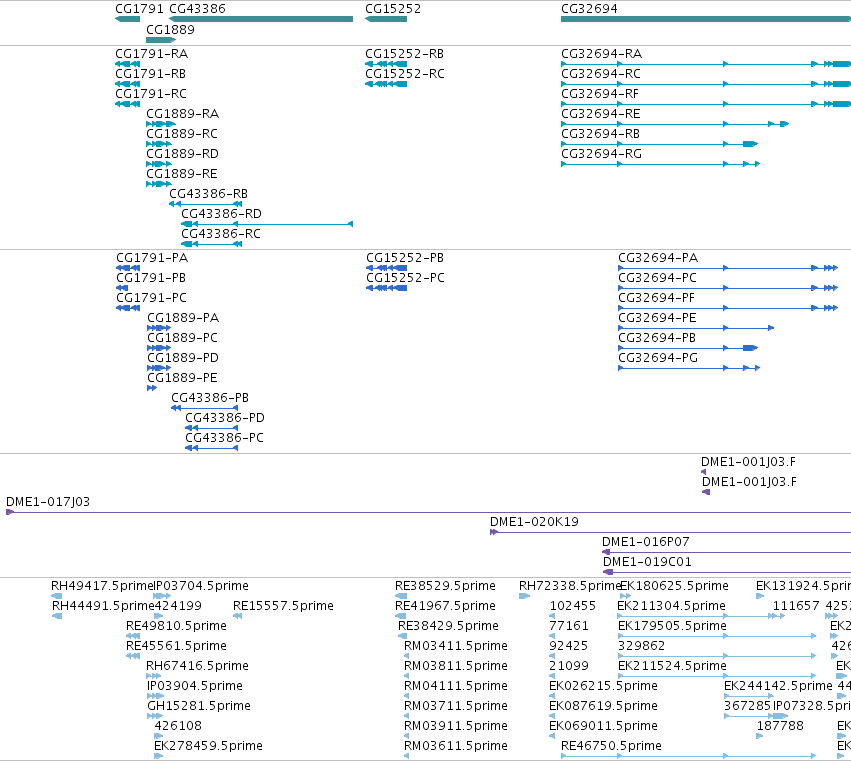Click transcript CG1791-RC label
Screen dimensions: 851x761
tap(151, 94)
